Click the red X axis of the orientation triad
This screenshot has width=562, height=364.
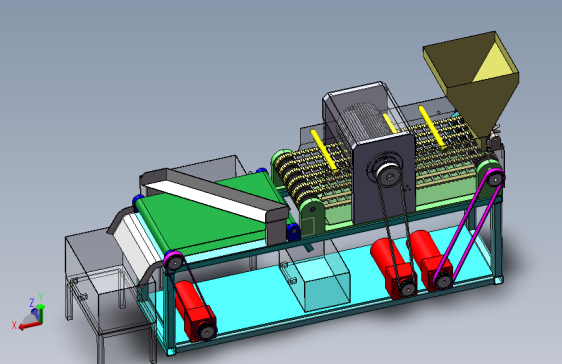coord(30,325)
